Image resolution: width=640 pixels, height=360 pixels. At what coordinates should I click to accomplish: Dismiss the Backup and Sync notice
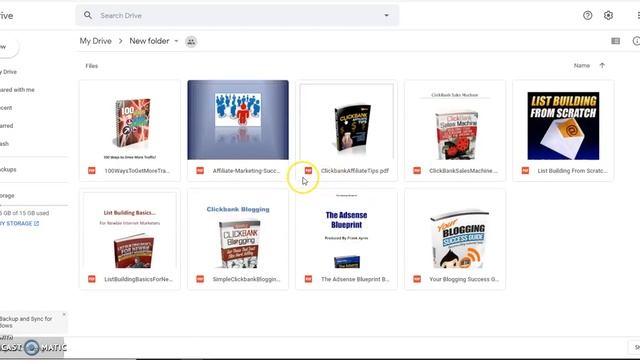tap(64, 314)
